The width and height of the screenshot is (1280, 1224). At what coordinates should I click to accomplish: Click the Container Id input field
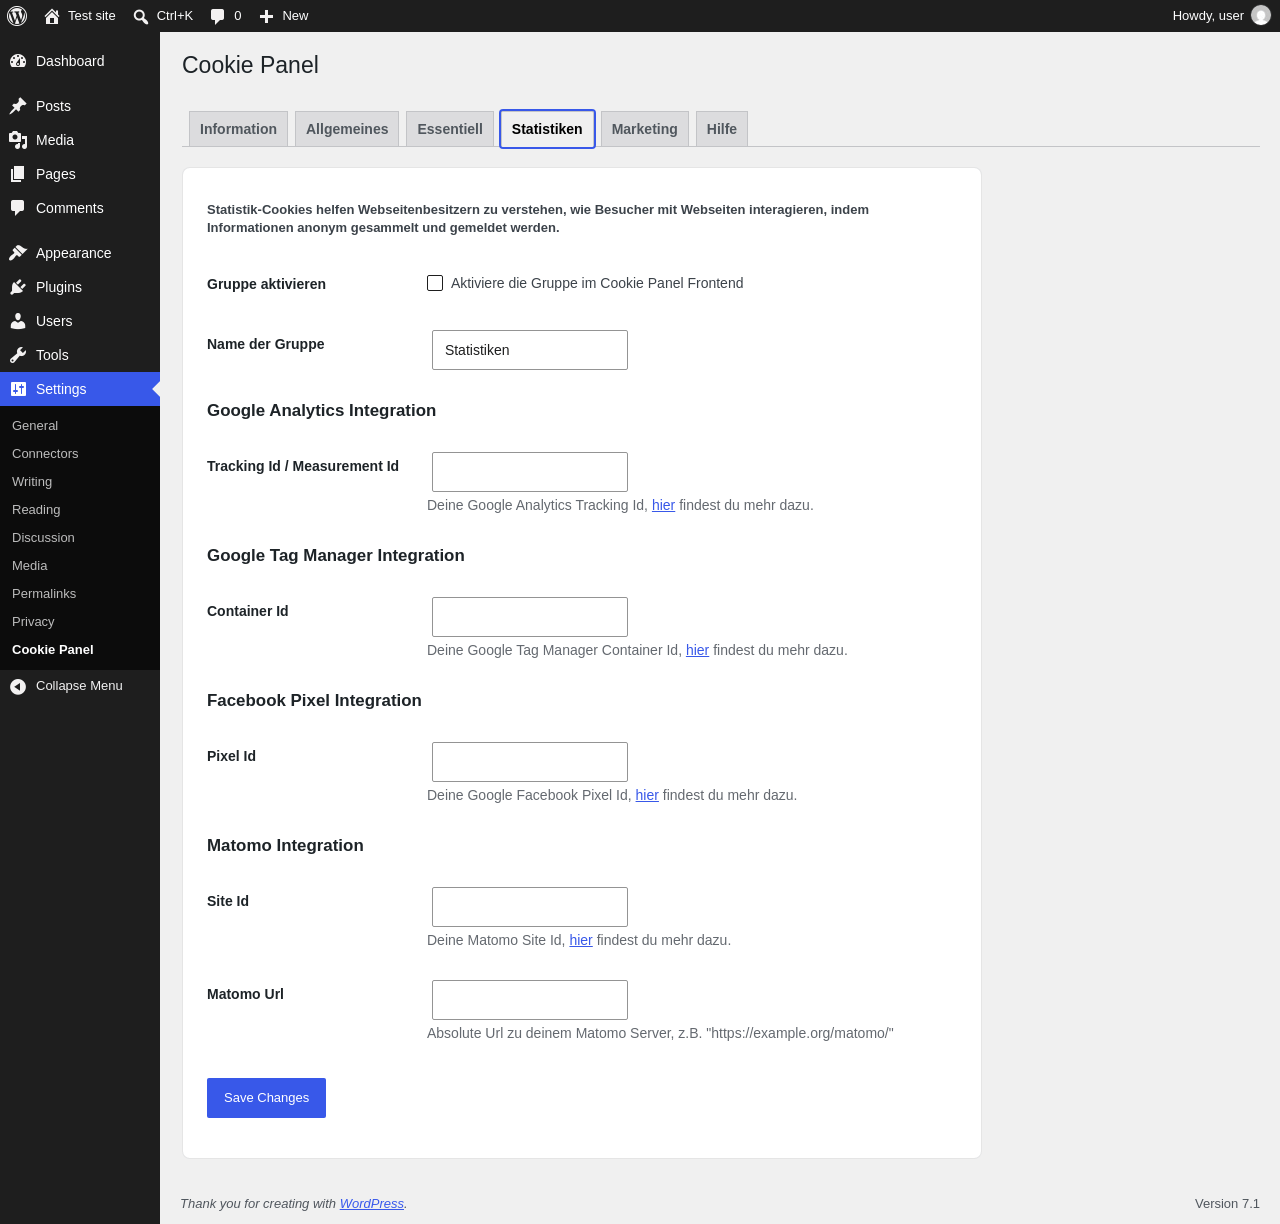pos(530,617)
